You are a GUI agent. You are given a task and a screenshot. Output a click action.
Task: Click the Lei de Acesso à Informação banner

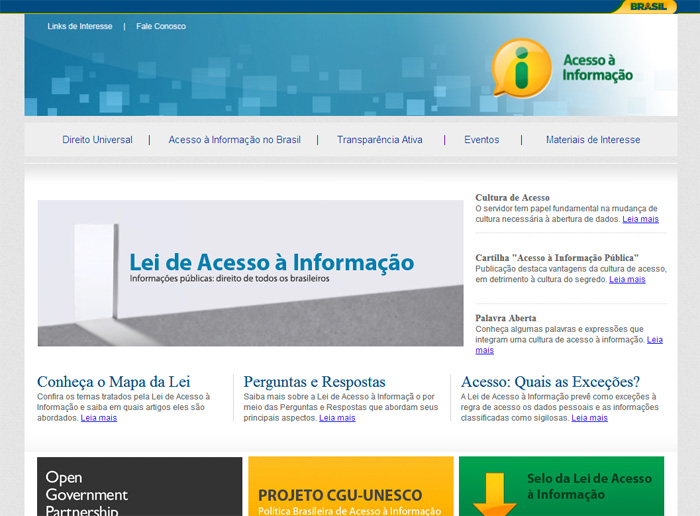pyautogui.click(x=250, y=273)
